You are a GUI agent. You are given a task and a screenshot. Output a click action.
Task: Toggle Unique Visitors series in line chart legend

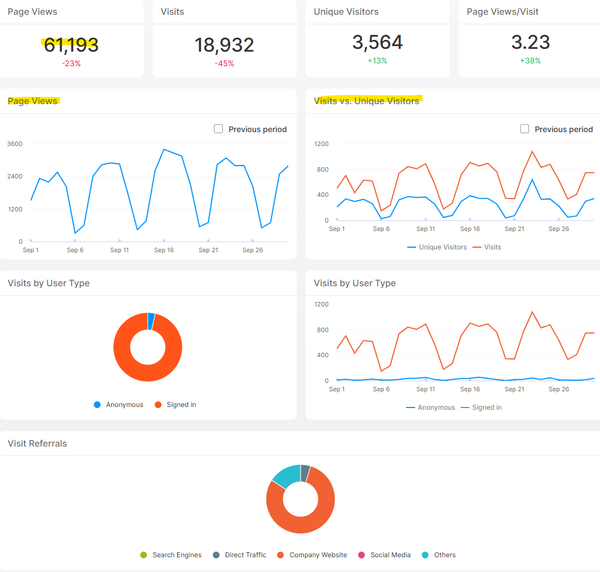437,247
